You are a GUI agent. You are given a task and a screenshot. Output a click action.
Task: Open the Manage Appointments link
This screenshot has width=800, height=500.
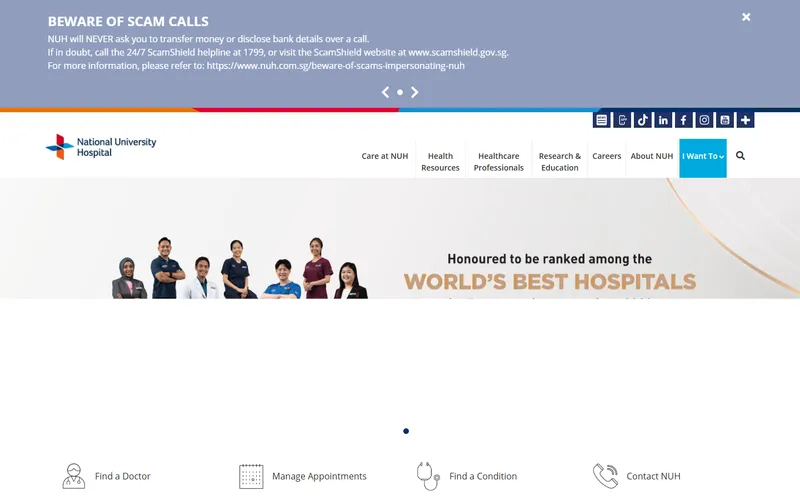tap(319, 476)
